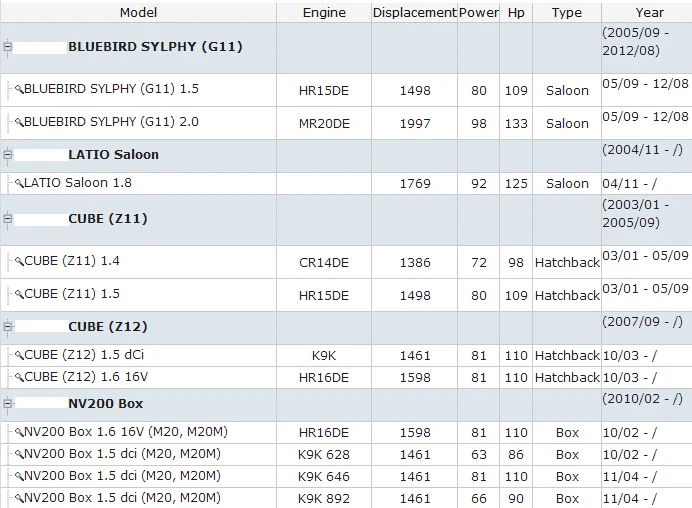The image size is (692, 508).
Task: Click Hp value 90
Action: coord(516,499)
